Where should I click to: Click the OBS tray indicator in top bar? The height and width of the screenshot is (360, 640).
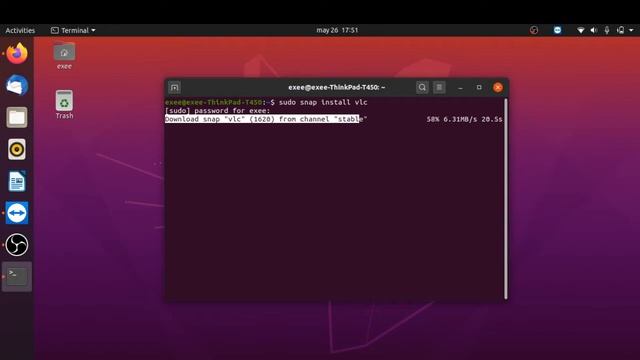(x=534, y=30)
